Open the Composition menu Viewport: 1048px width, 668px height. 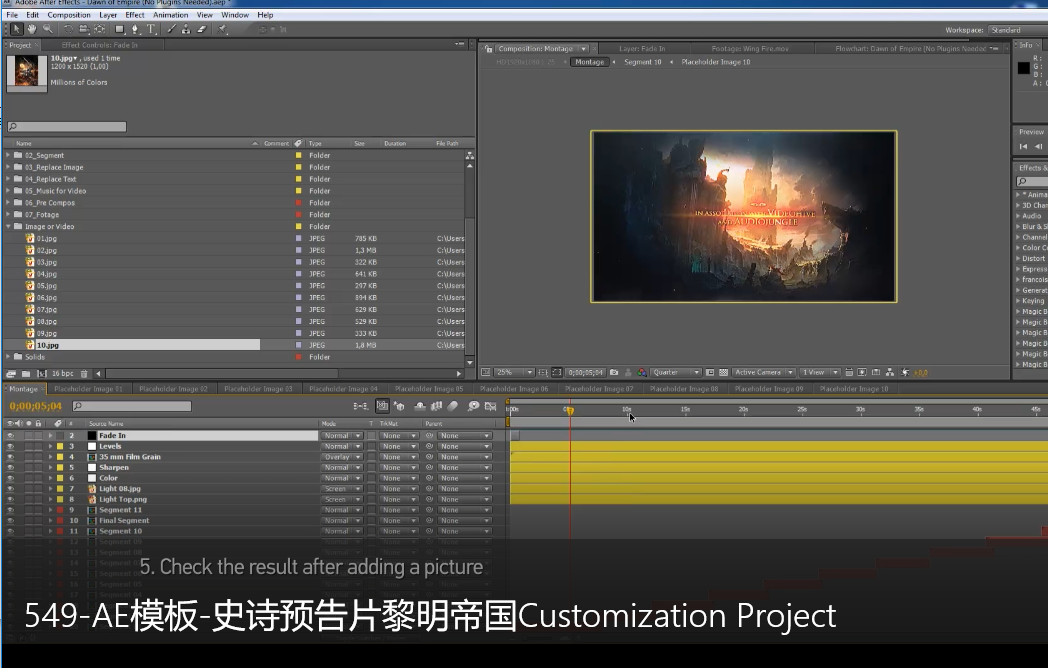[69, 15]
